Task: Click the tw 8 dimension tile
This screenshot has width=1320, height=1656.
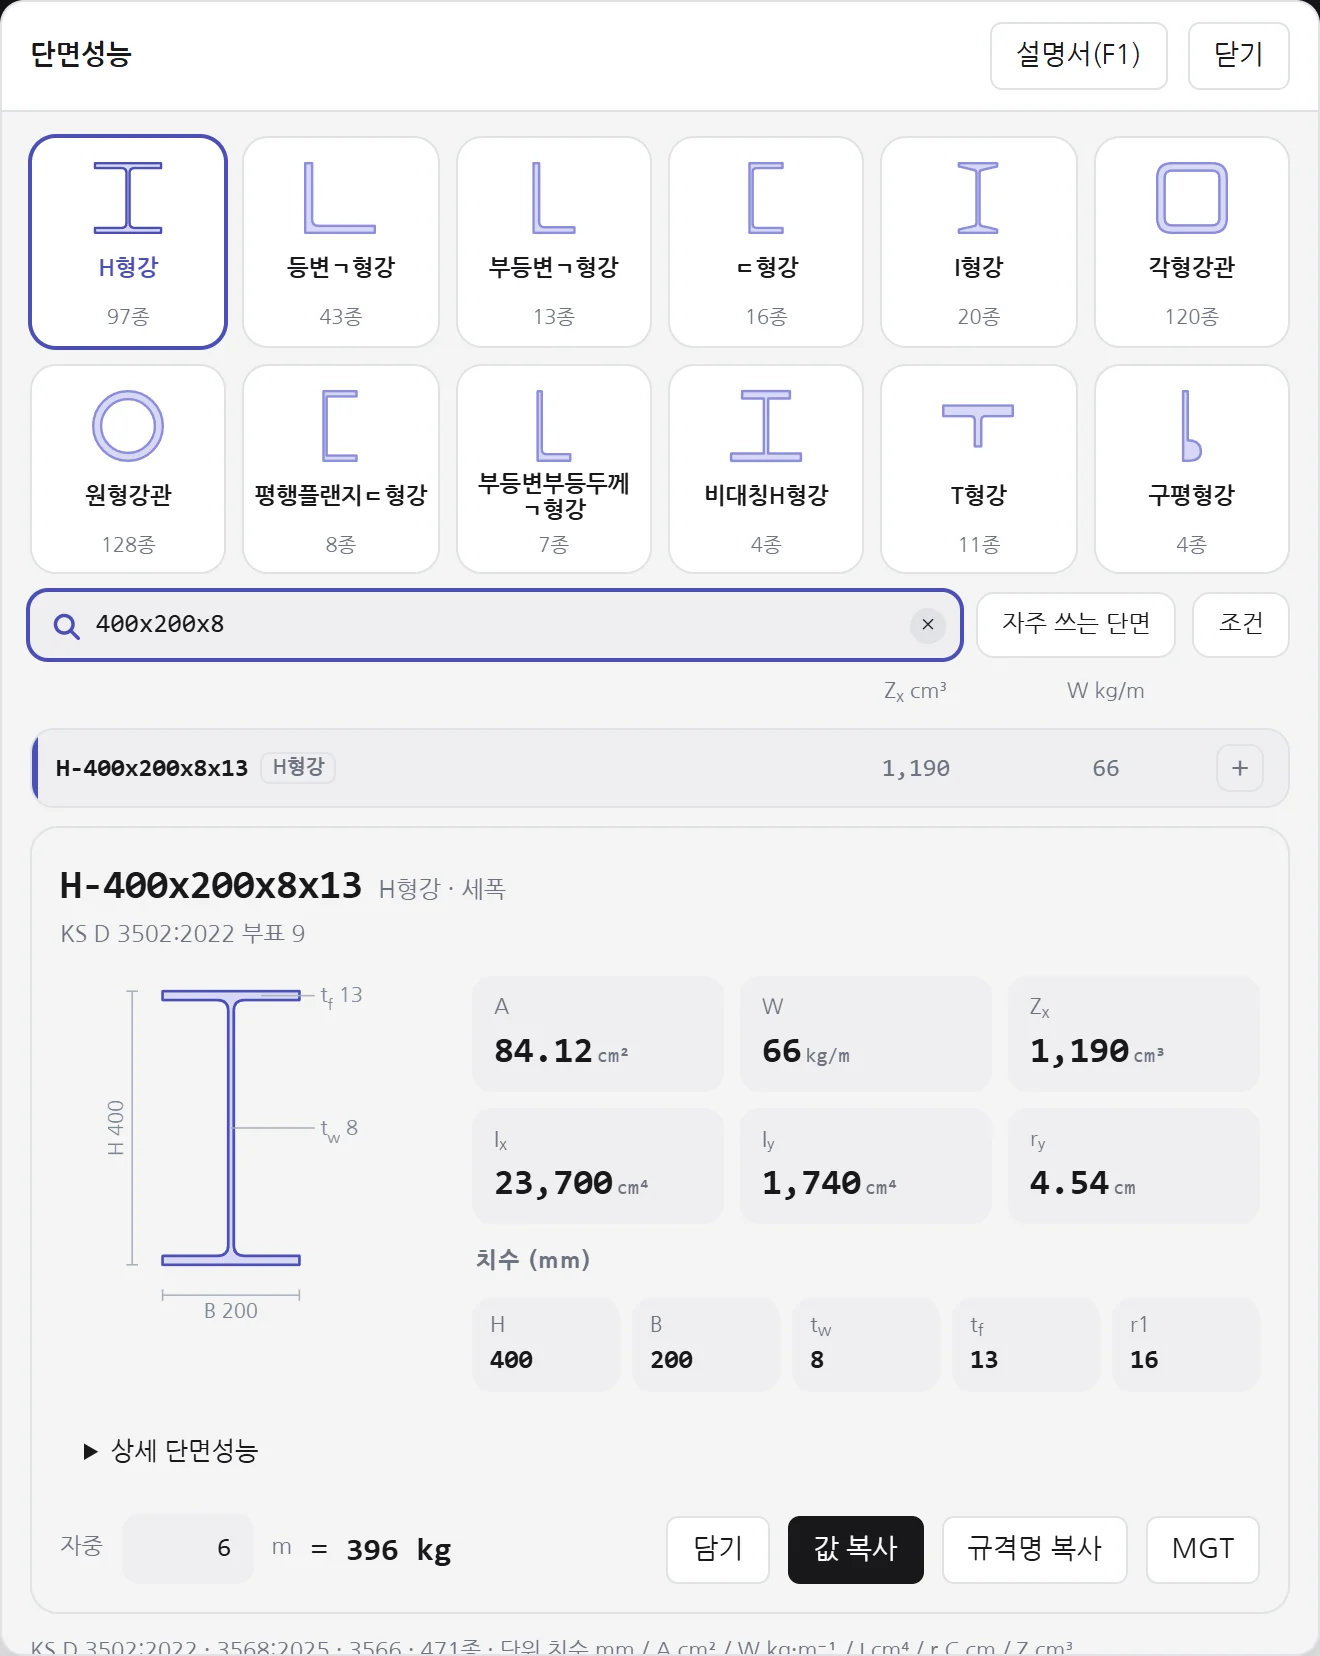Action: click(866, 1344)
